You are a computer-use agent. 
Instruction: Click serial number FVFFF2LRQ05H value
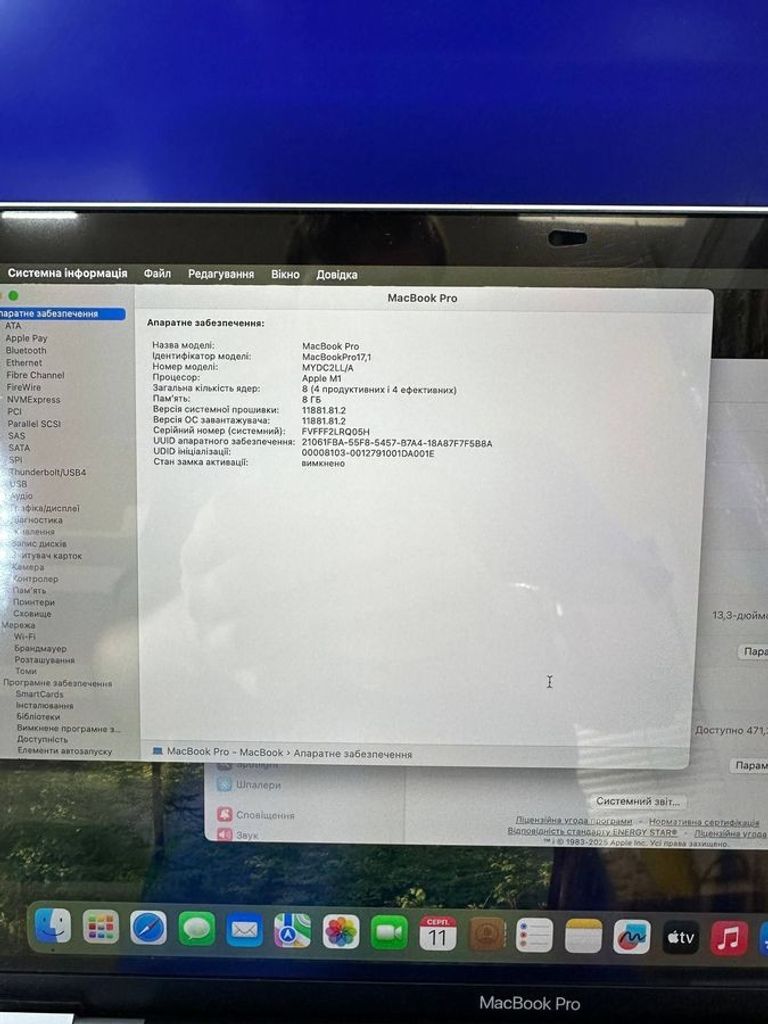click(x=336, y=432)
